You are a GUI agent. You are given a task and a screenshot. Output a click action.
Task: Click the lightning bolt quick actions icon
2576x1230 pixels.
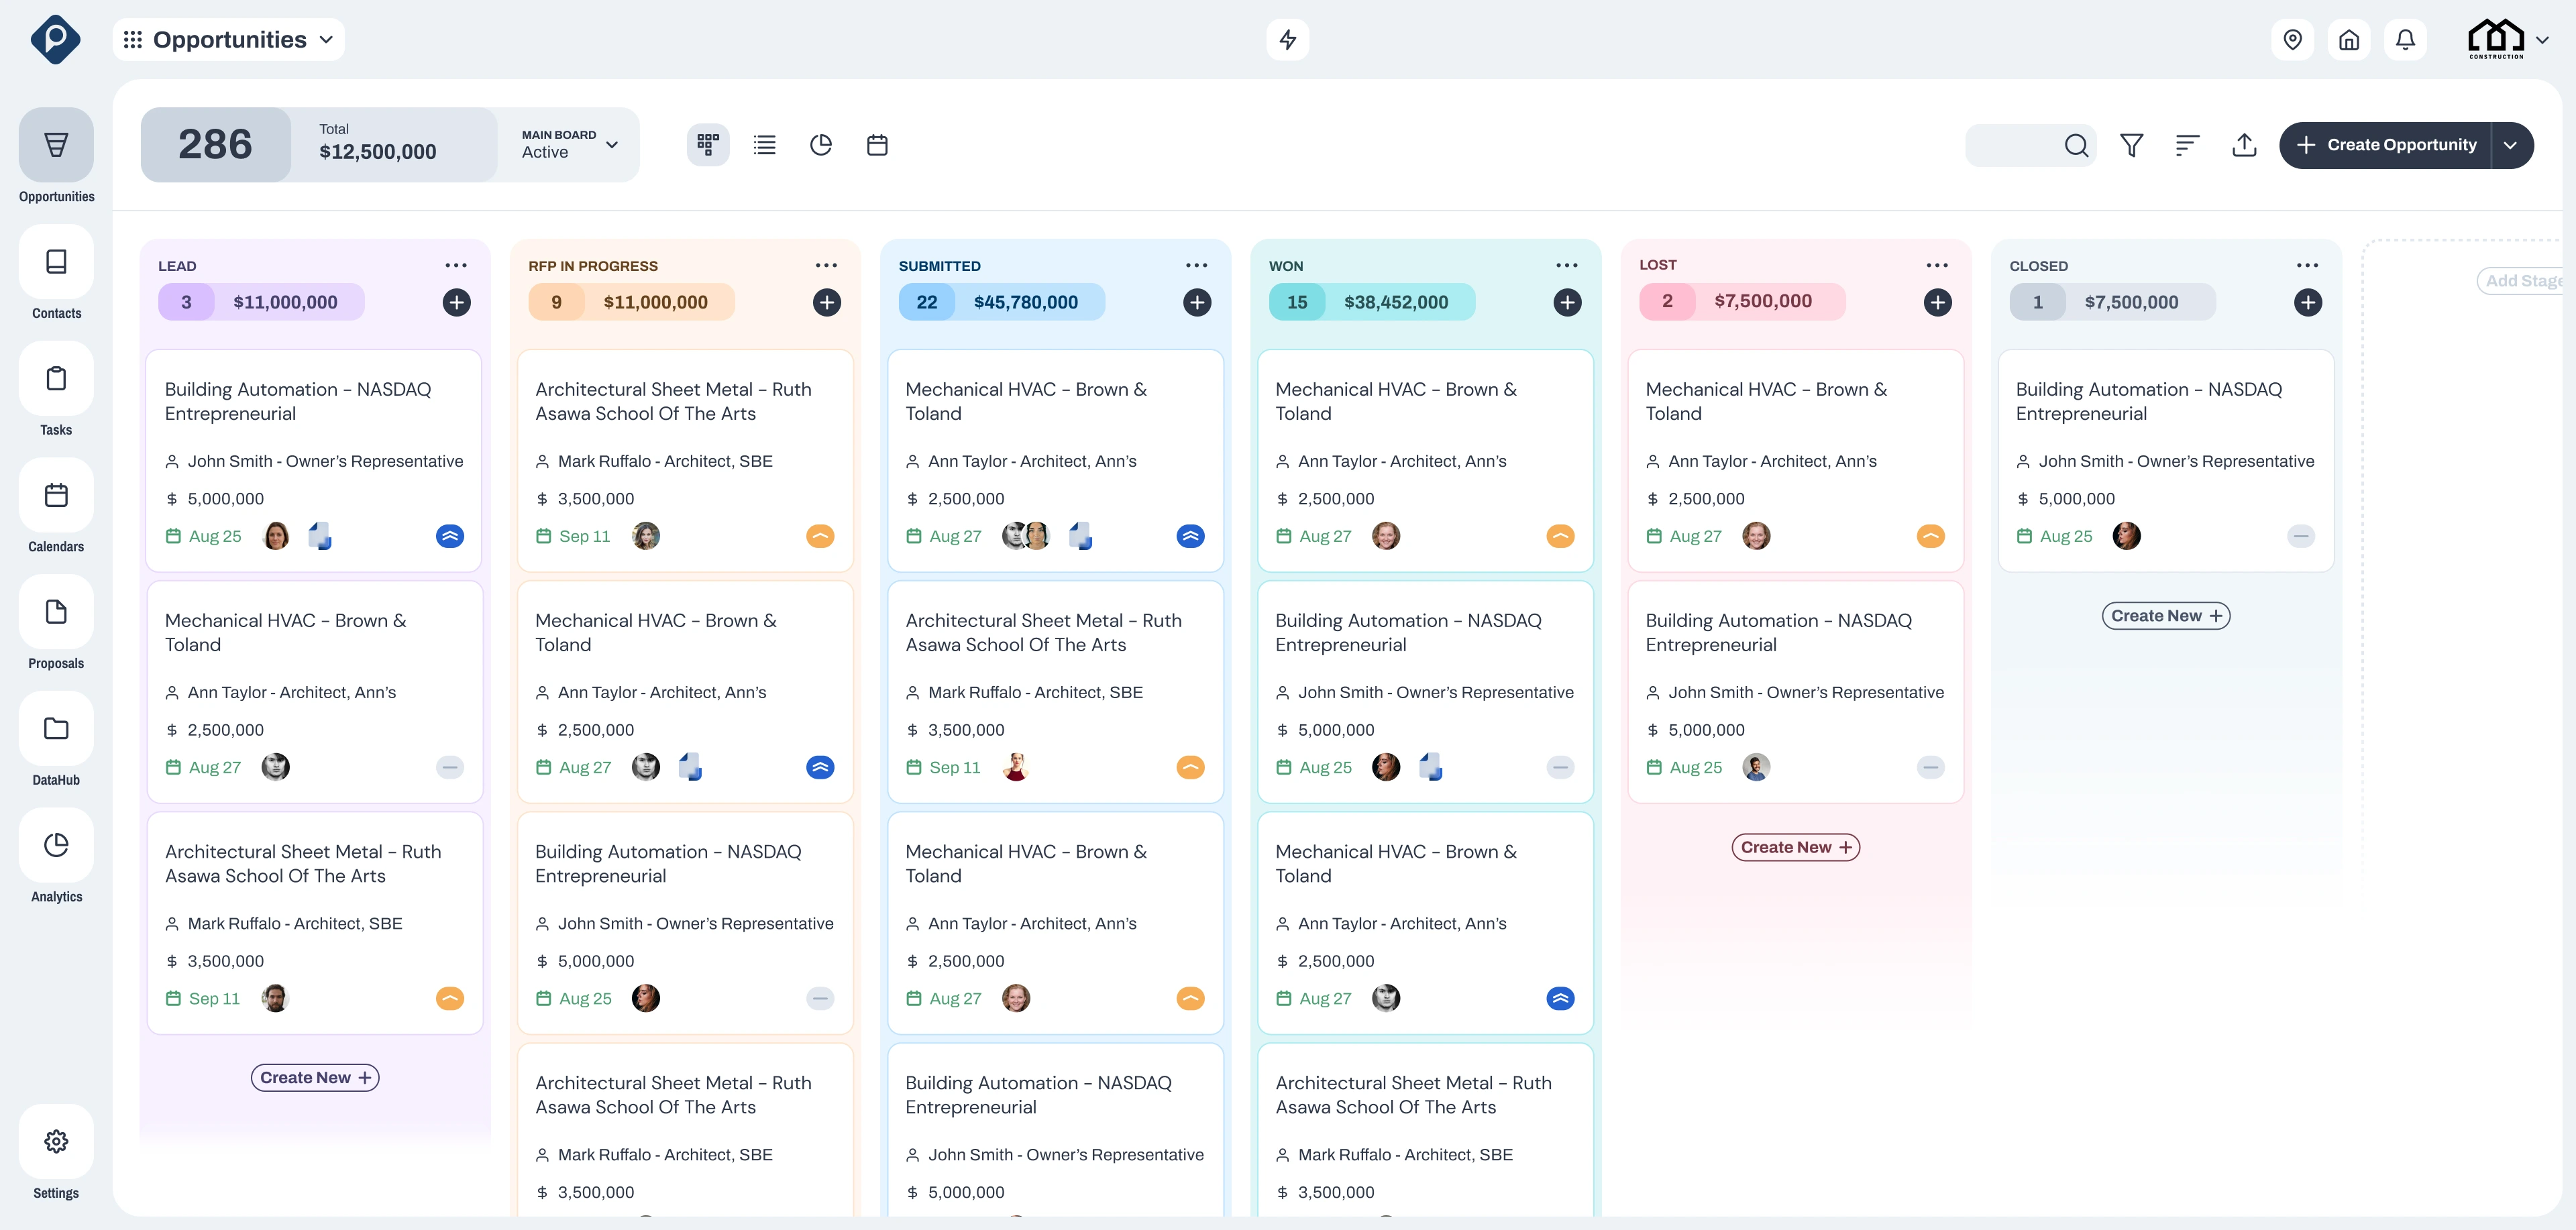point(1287,39)
